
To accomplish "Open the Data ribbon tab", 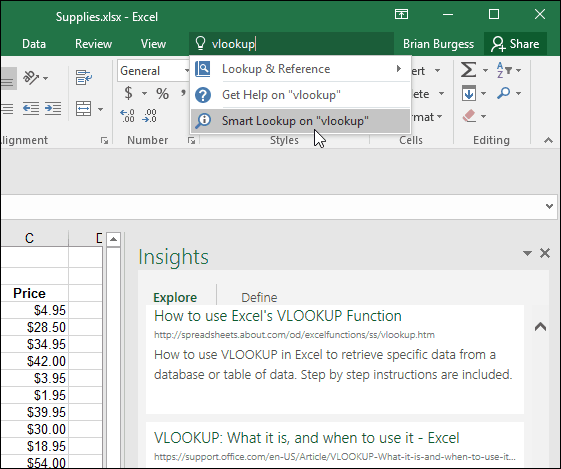I will (34, 44).
